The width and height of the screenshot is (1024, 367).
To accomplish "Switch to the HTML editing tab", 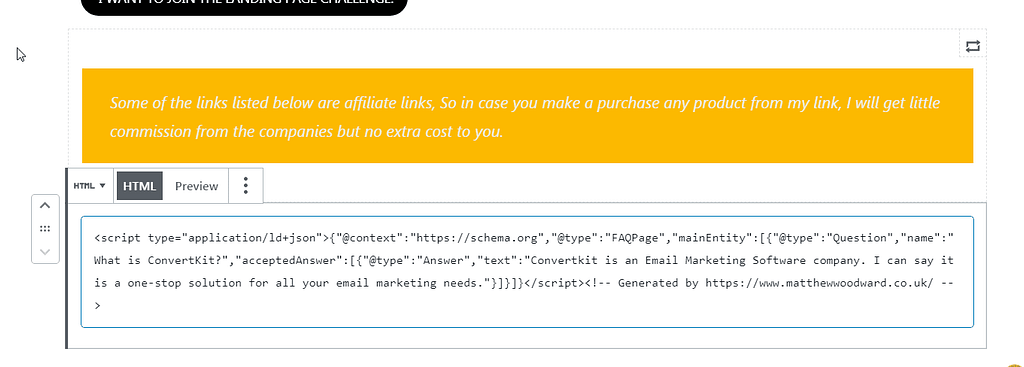I will 140,186.
